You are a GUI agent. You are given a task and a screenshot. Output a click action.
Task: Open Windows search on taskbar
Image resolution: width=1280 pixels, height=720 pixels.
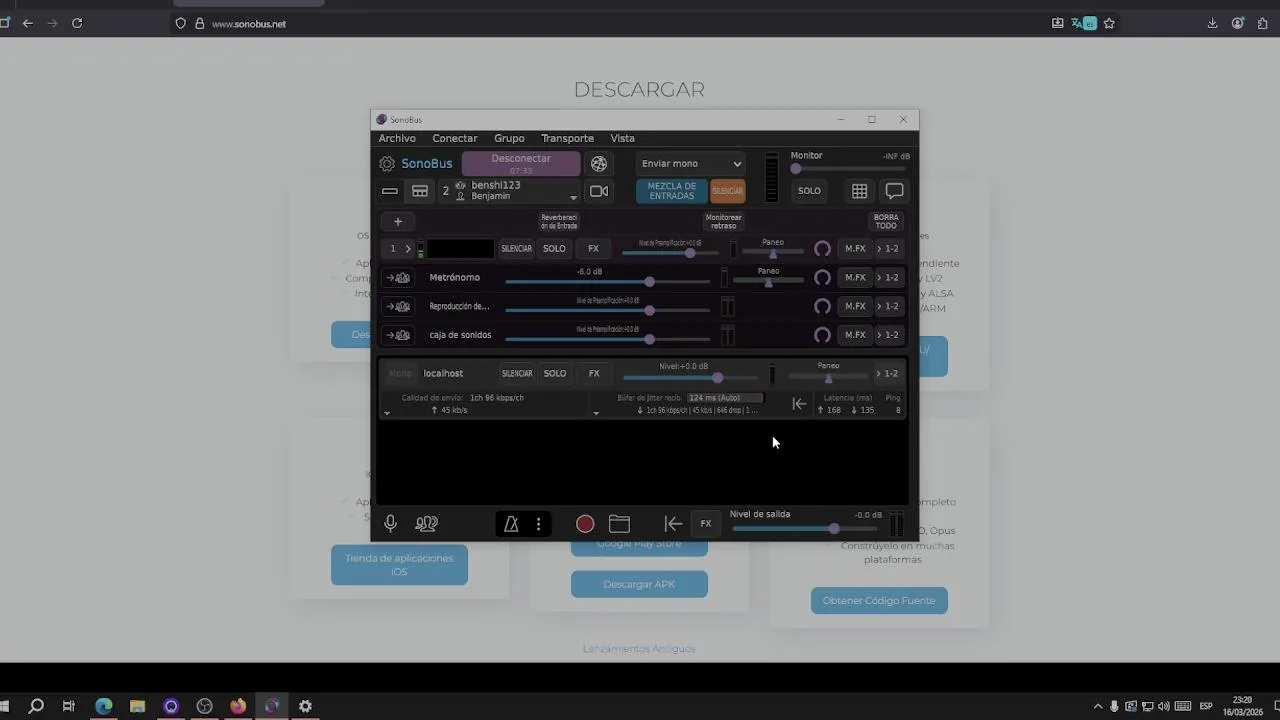click(x=36, y=706)
